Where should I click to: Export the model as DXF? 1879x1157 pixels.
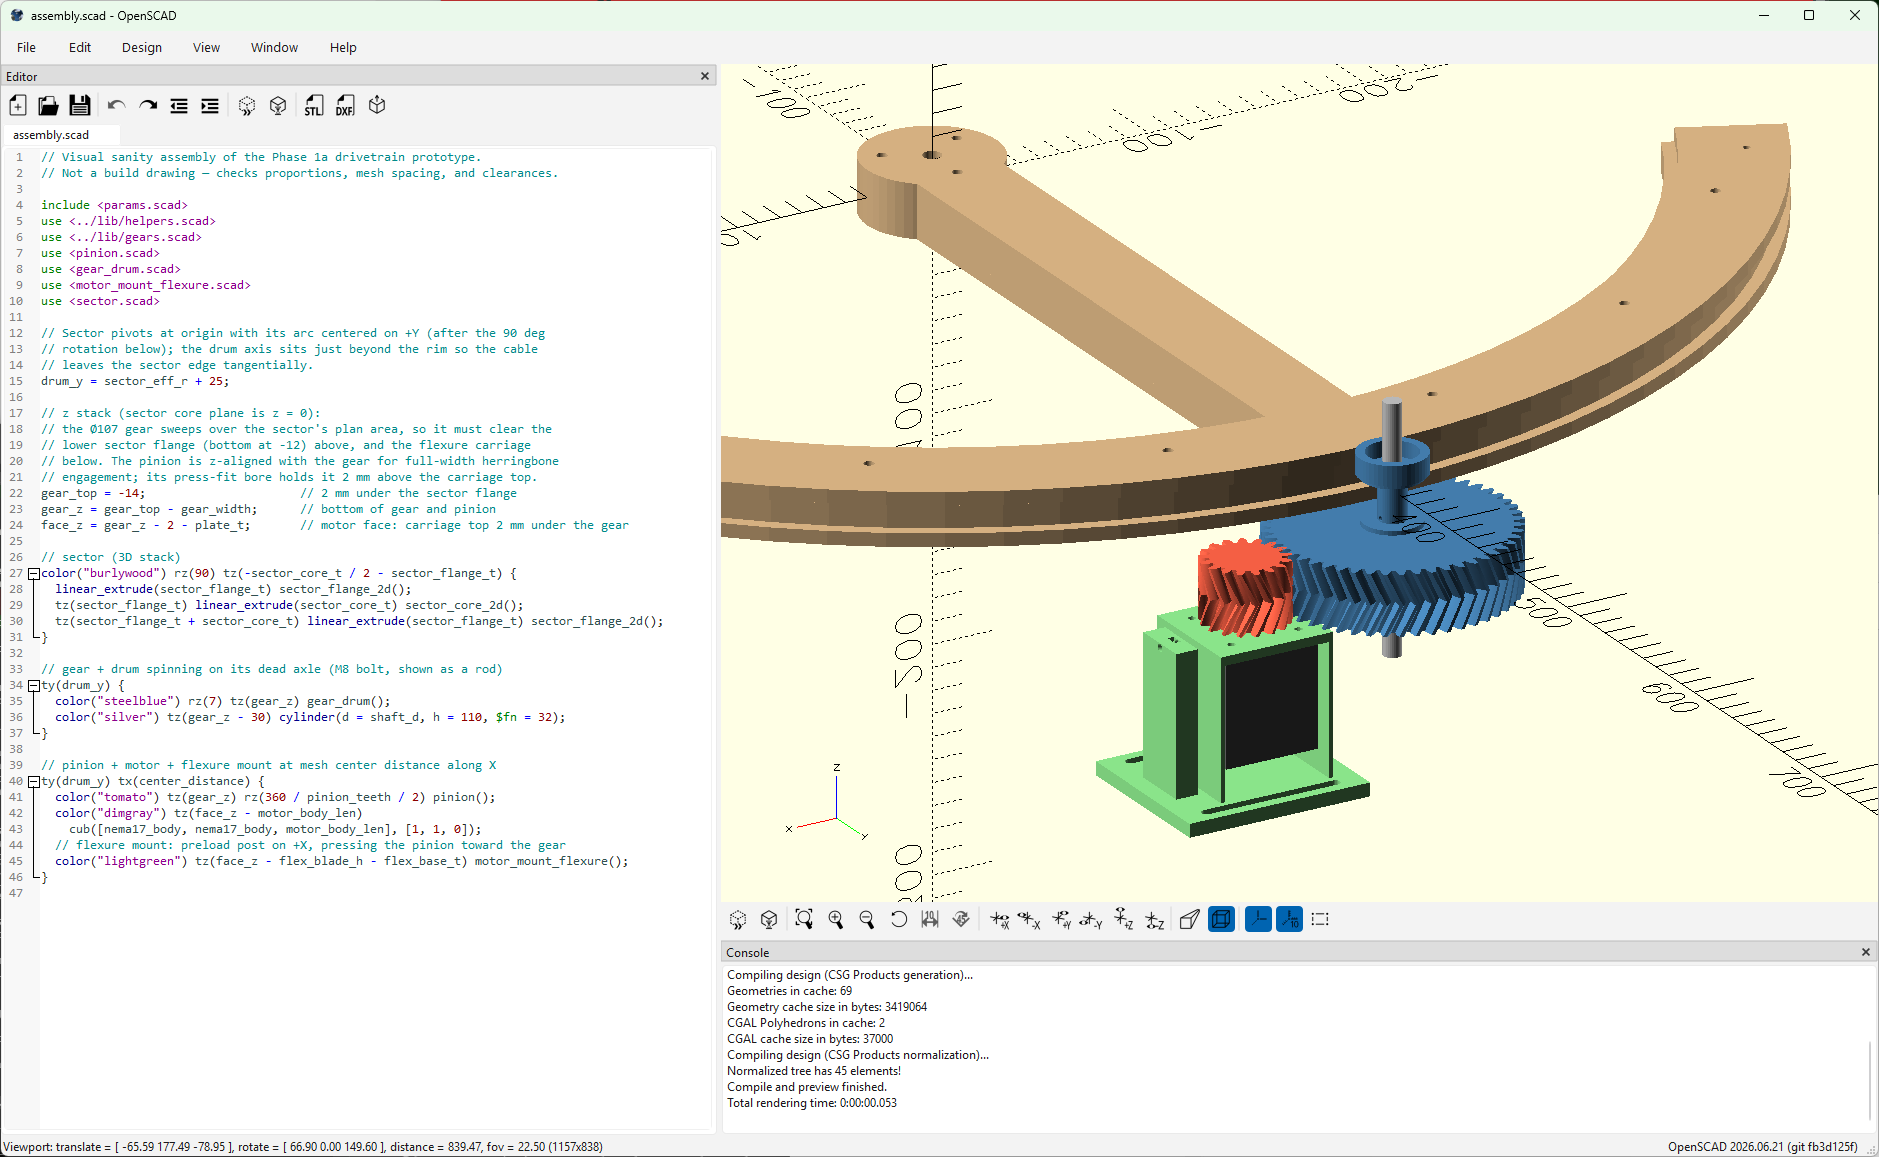tap(345, 106)
